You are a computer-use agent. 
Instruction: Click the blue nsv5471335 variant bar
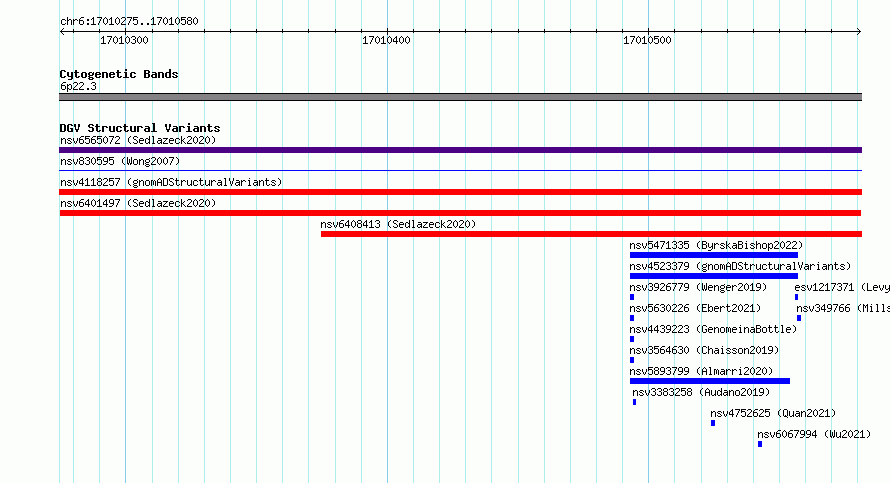[x=714, y=255]
